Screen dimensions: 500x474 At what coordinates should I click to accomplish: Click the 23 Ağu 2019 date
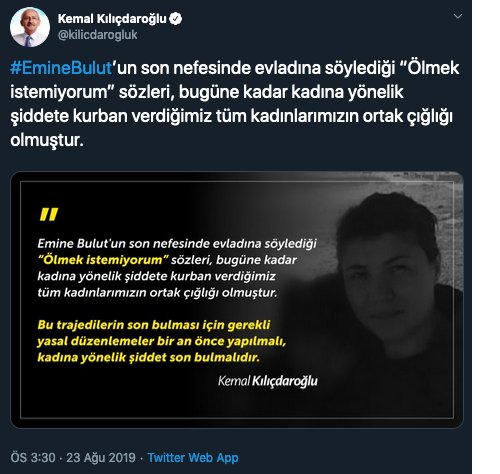coord(101,457)
